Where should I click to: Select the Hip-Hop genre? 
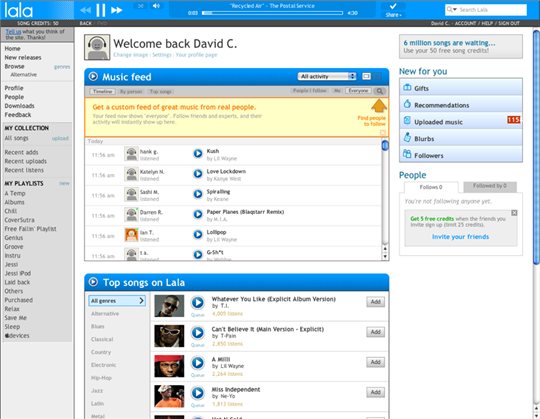101,378
